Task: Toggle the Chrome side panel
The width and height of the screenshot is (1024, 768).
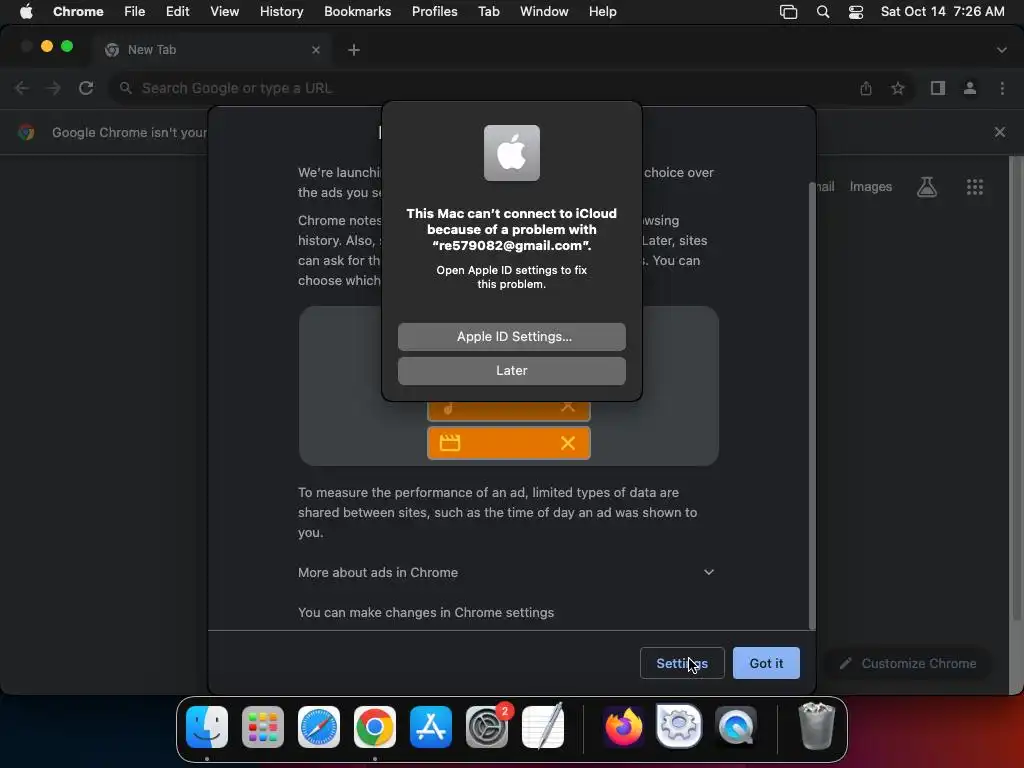Action: pos(938,88)
